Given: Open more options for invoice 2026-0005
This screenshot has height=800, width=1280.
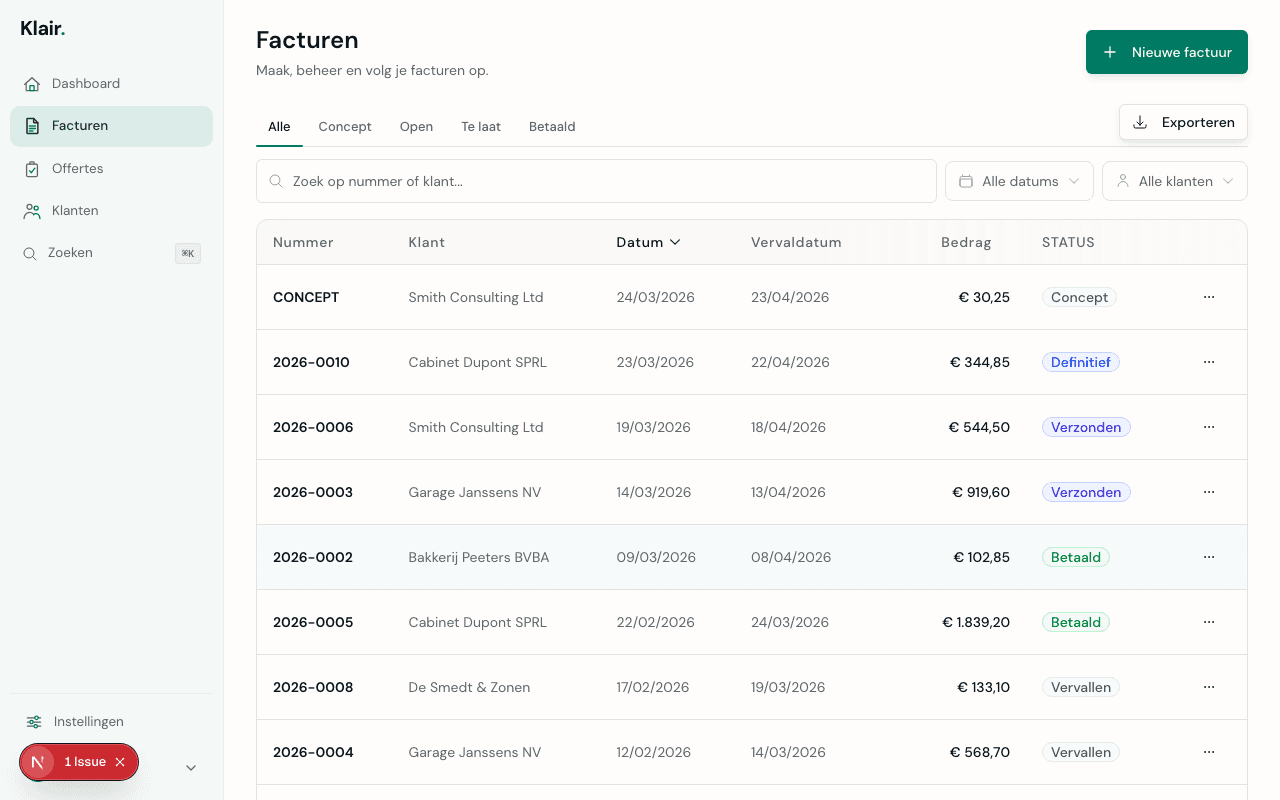Looking at the screenshot, I should [1208, 622].
